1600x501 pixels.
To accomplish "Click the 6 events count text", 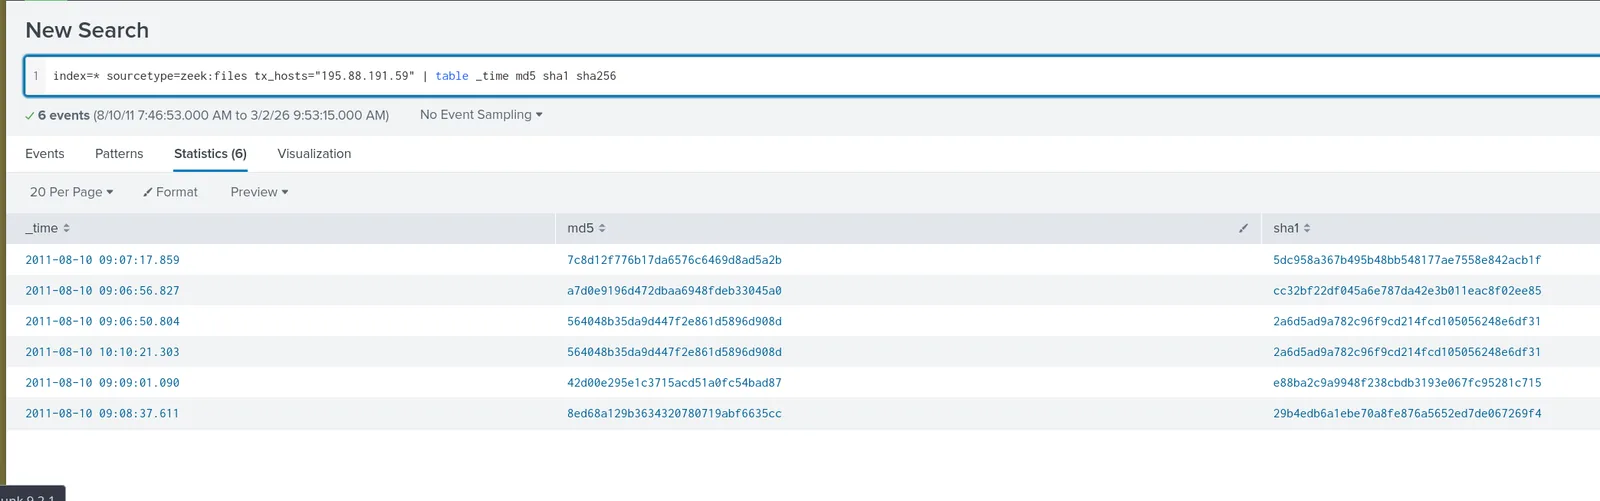I will click(x=64, y=116).
